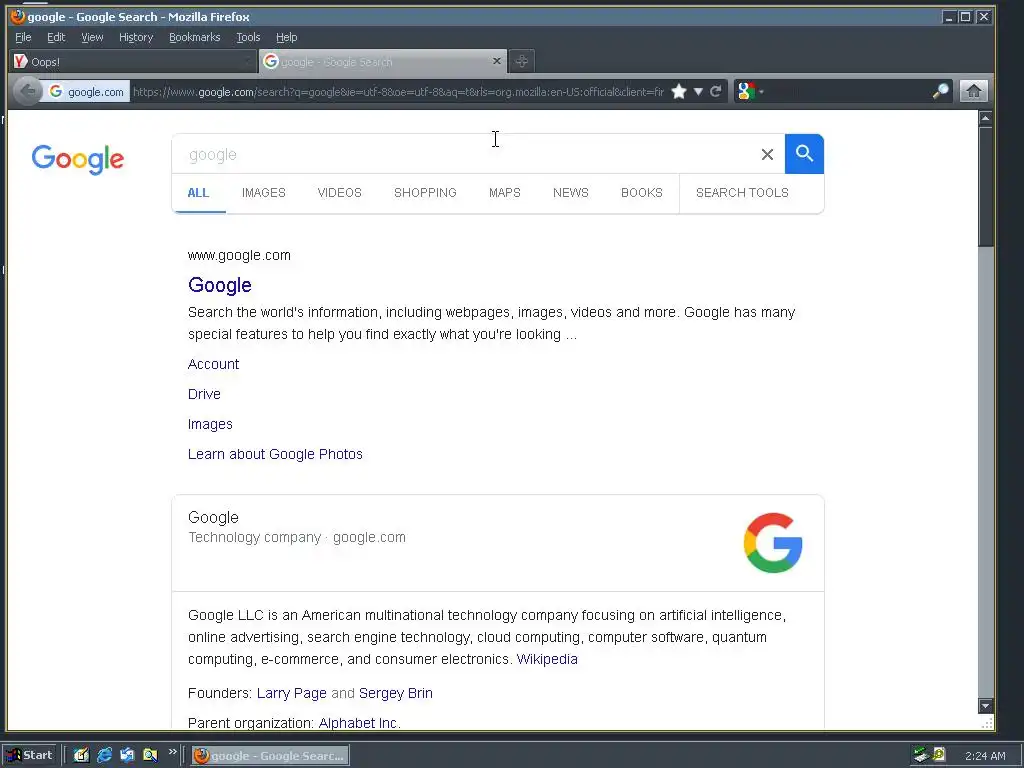Switch to the NEWS results tab
Screen dimensions: 1024x768
[571, 193]
